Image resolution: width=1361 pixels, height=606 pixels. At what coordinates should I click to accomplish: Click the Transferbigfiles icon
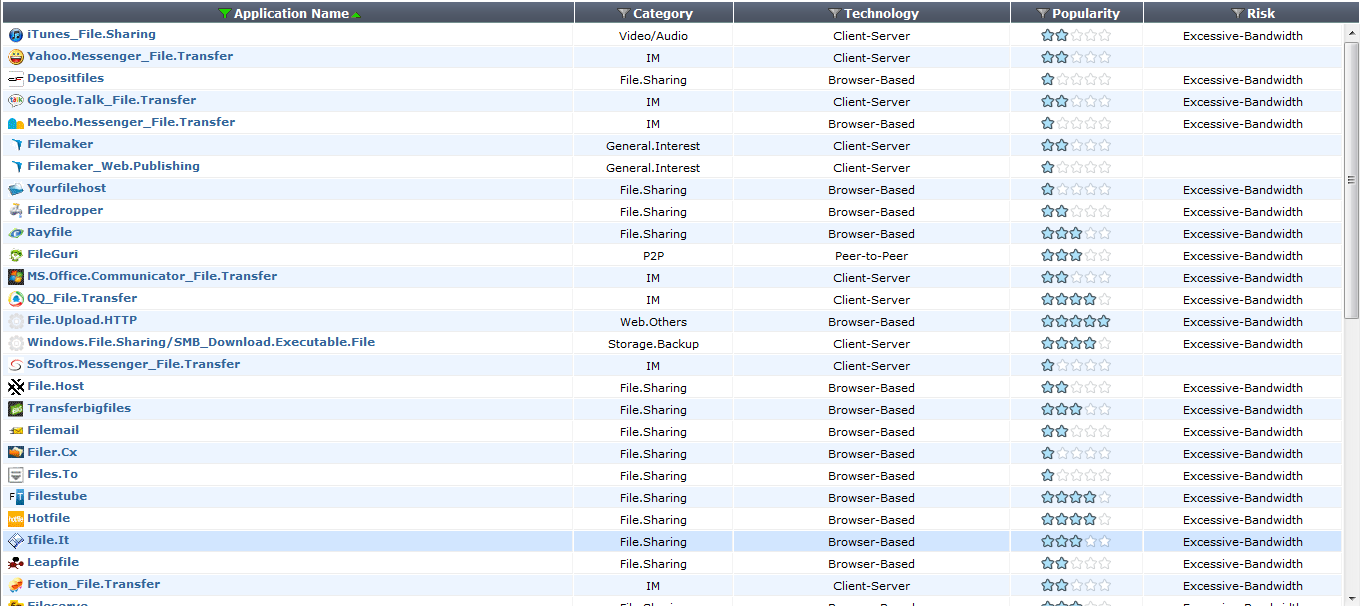(15, 409)
